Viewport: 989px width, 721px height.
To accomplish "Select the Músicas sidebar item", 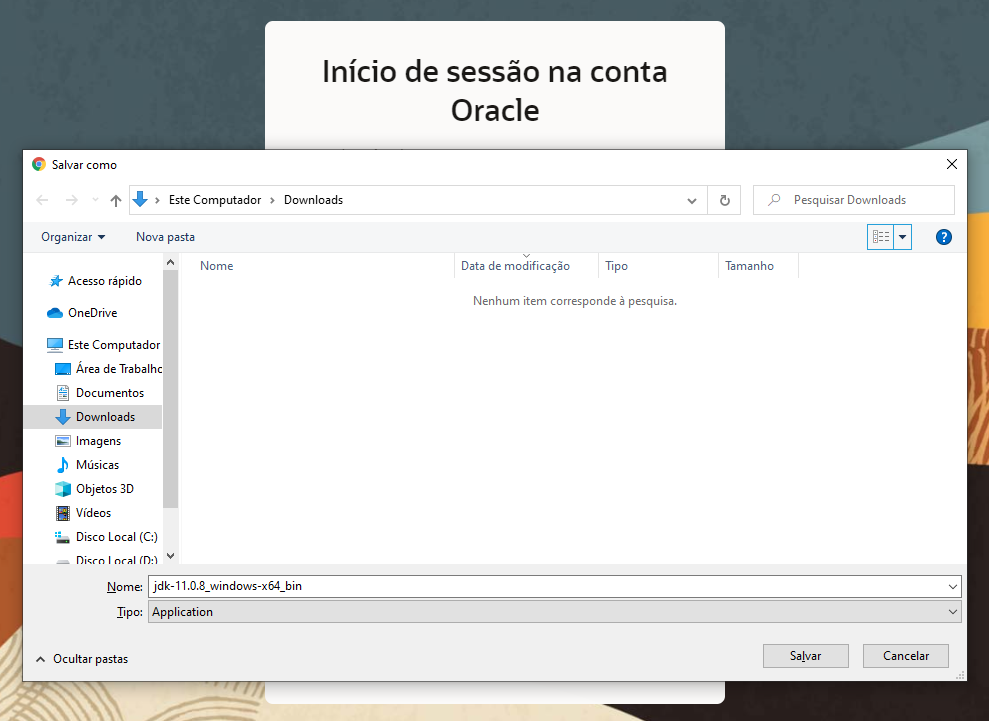I will tap(100, 464).
